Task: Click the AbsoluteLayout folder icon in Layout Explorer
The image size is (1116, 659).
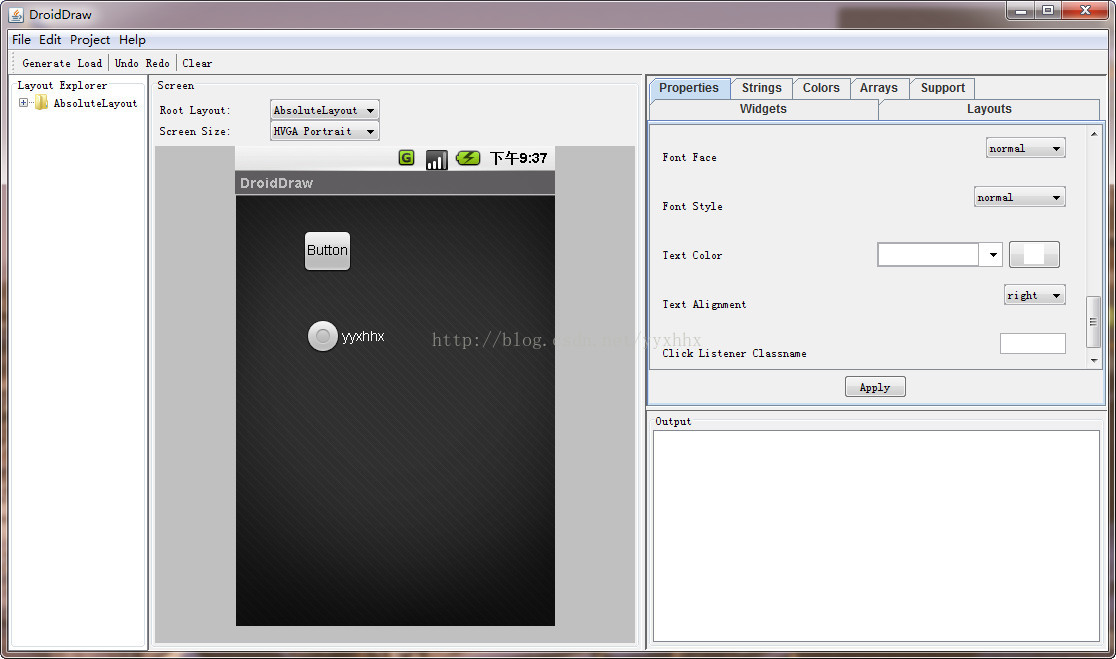Action: pos(42,103)
